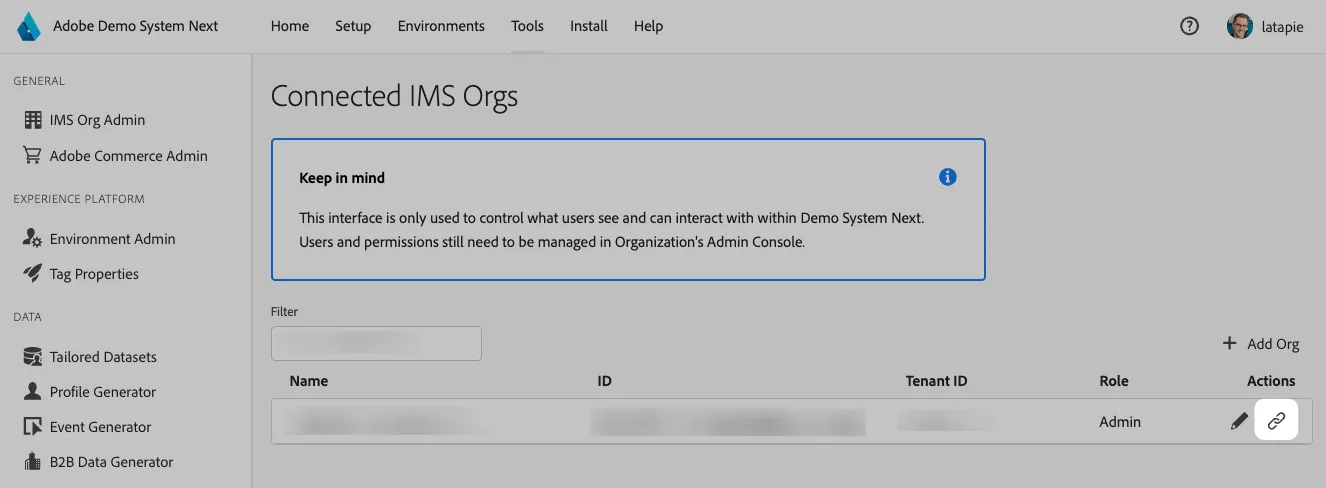This screenshot has width=1326, height=488.
Task: Click the DATA section label
Action: click(x=27, y=317)
